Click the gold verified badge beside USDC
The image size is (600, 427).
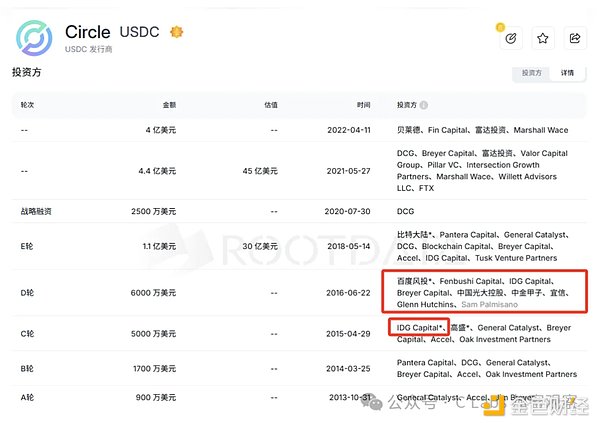pyautogui.click(x=178, y=32)
